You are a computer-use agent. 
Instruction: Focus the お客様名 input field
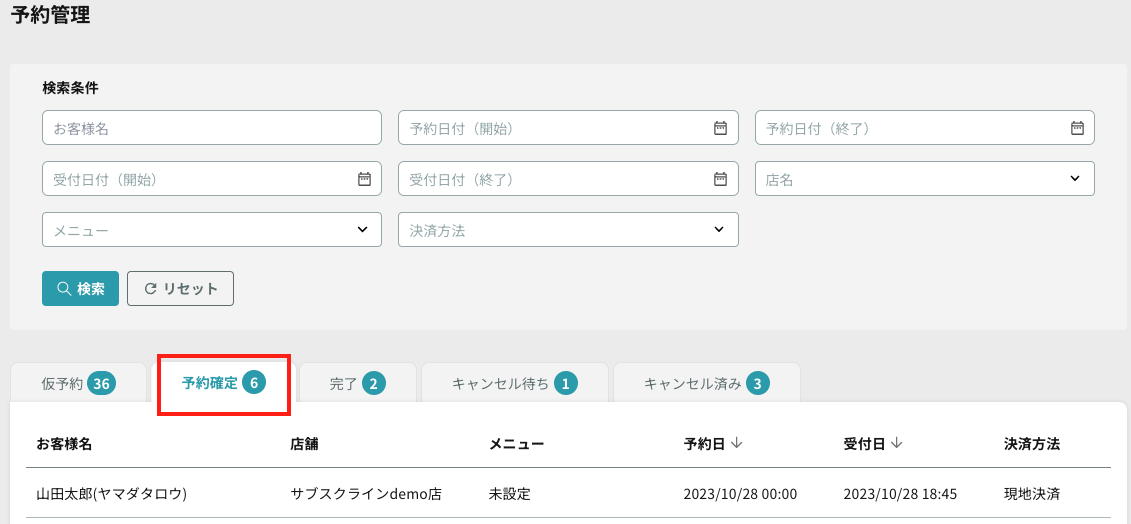212,128
